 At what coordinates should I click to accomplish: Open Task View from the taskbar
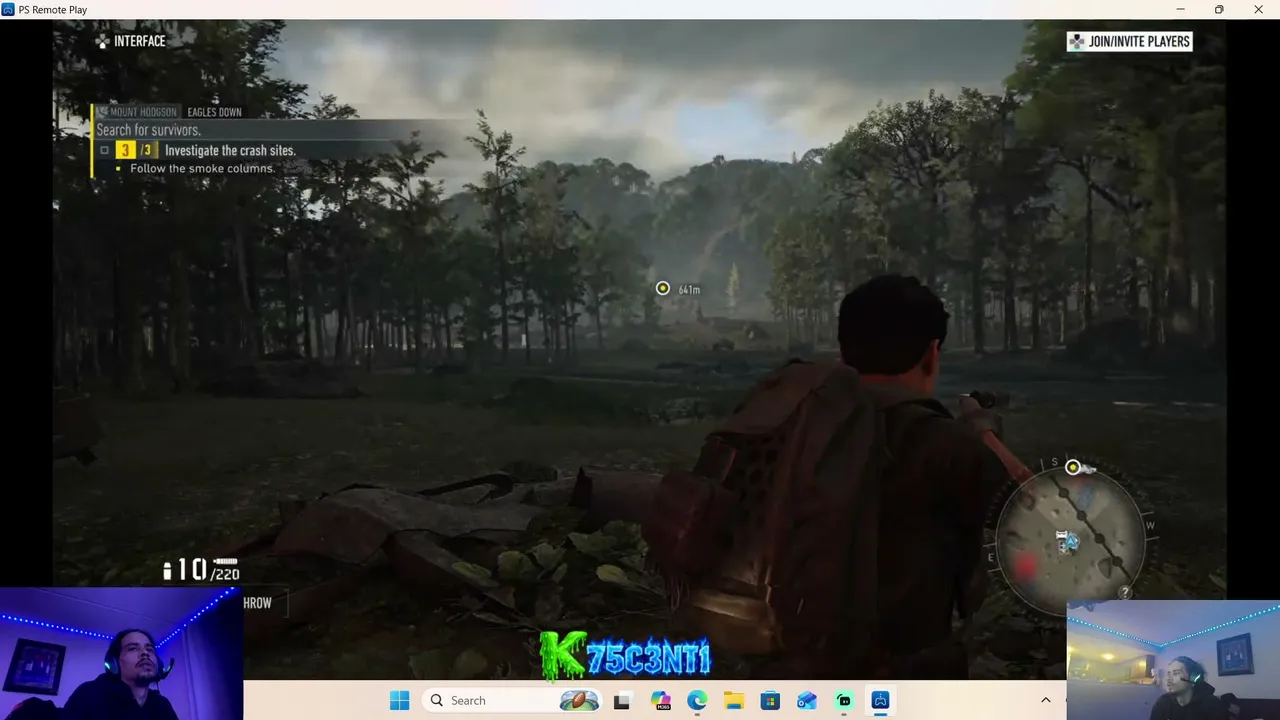621,700
